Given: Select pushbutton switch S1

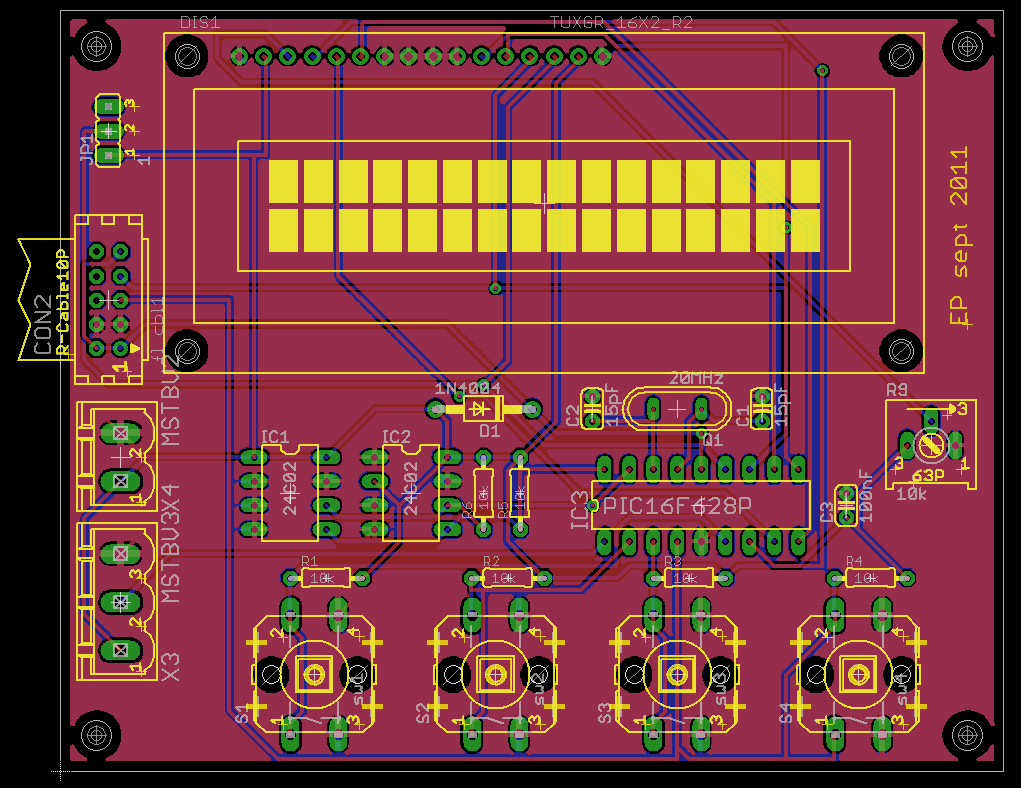Looking at the screenshot, I should (313, 674).
